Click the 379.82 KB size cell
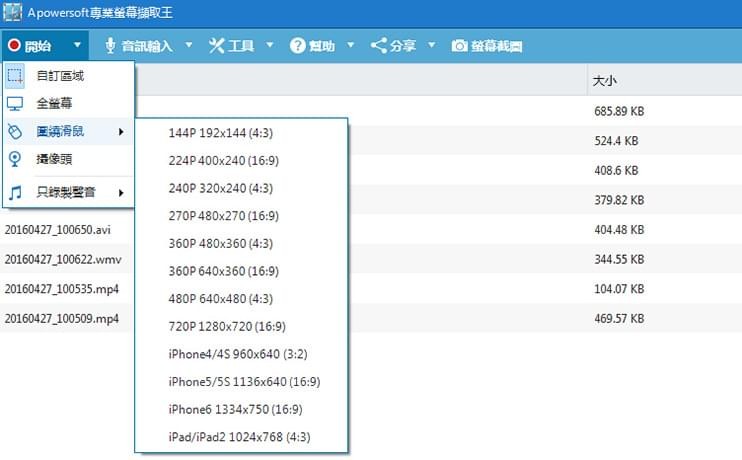This screenshot has height=460, width=742. pos(619,200)
